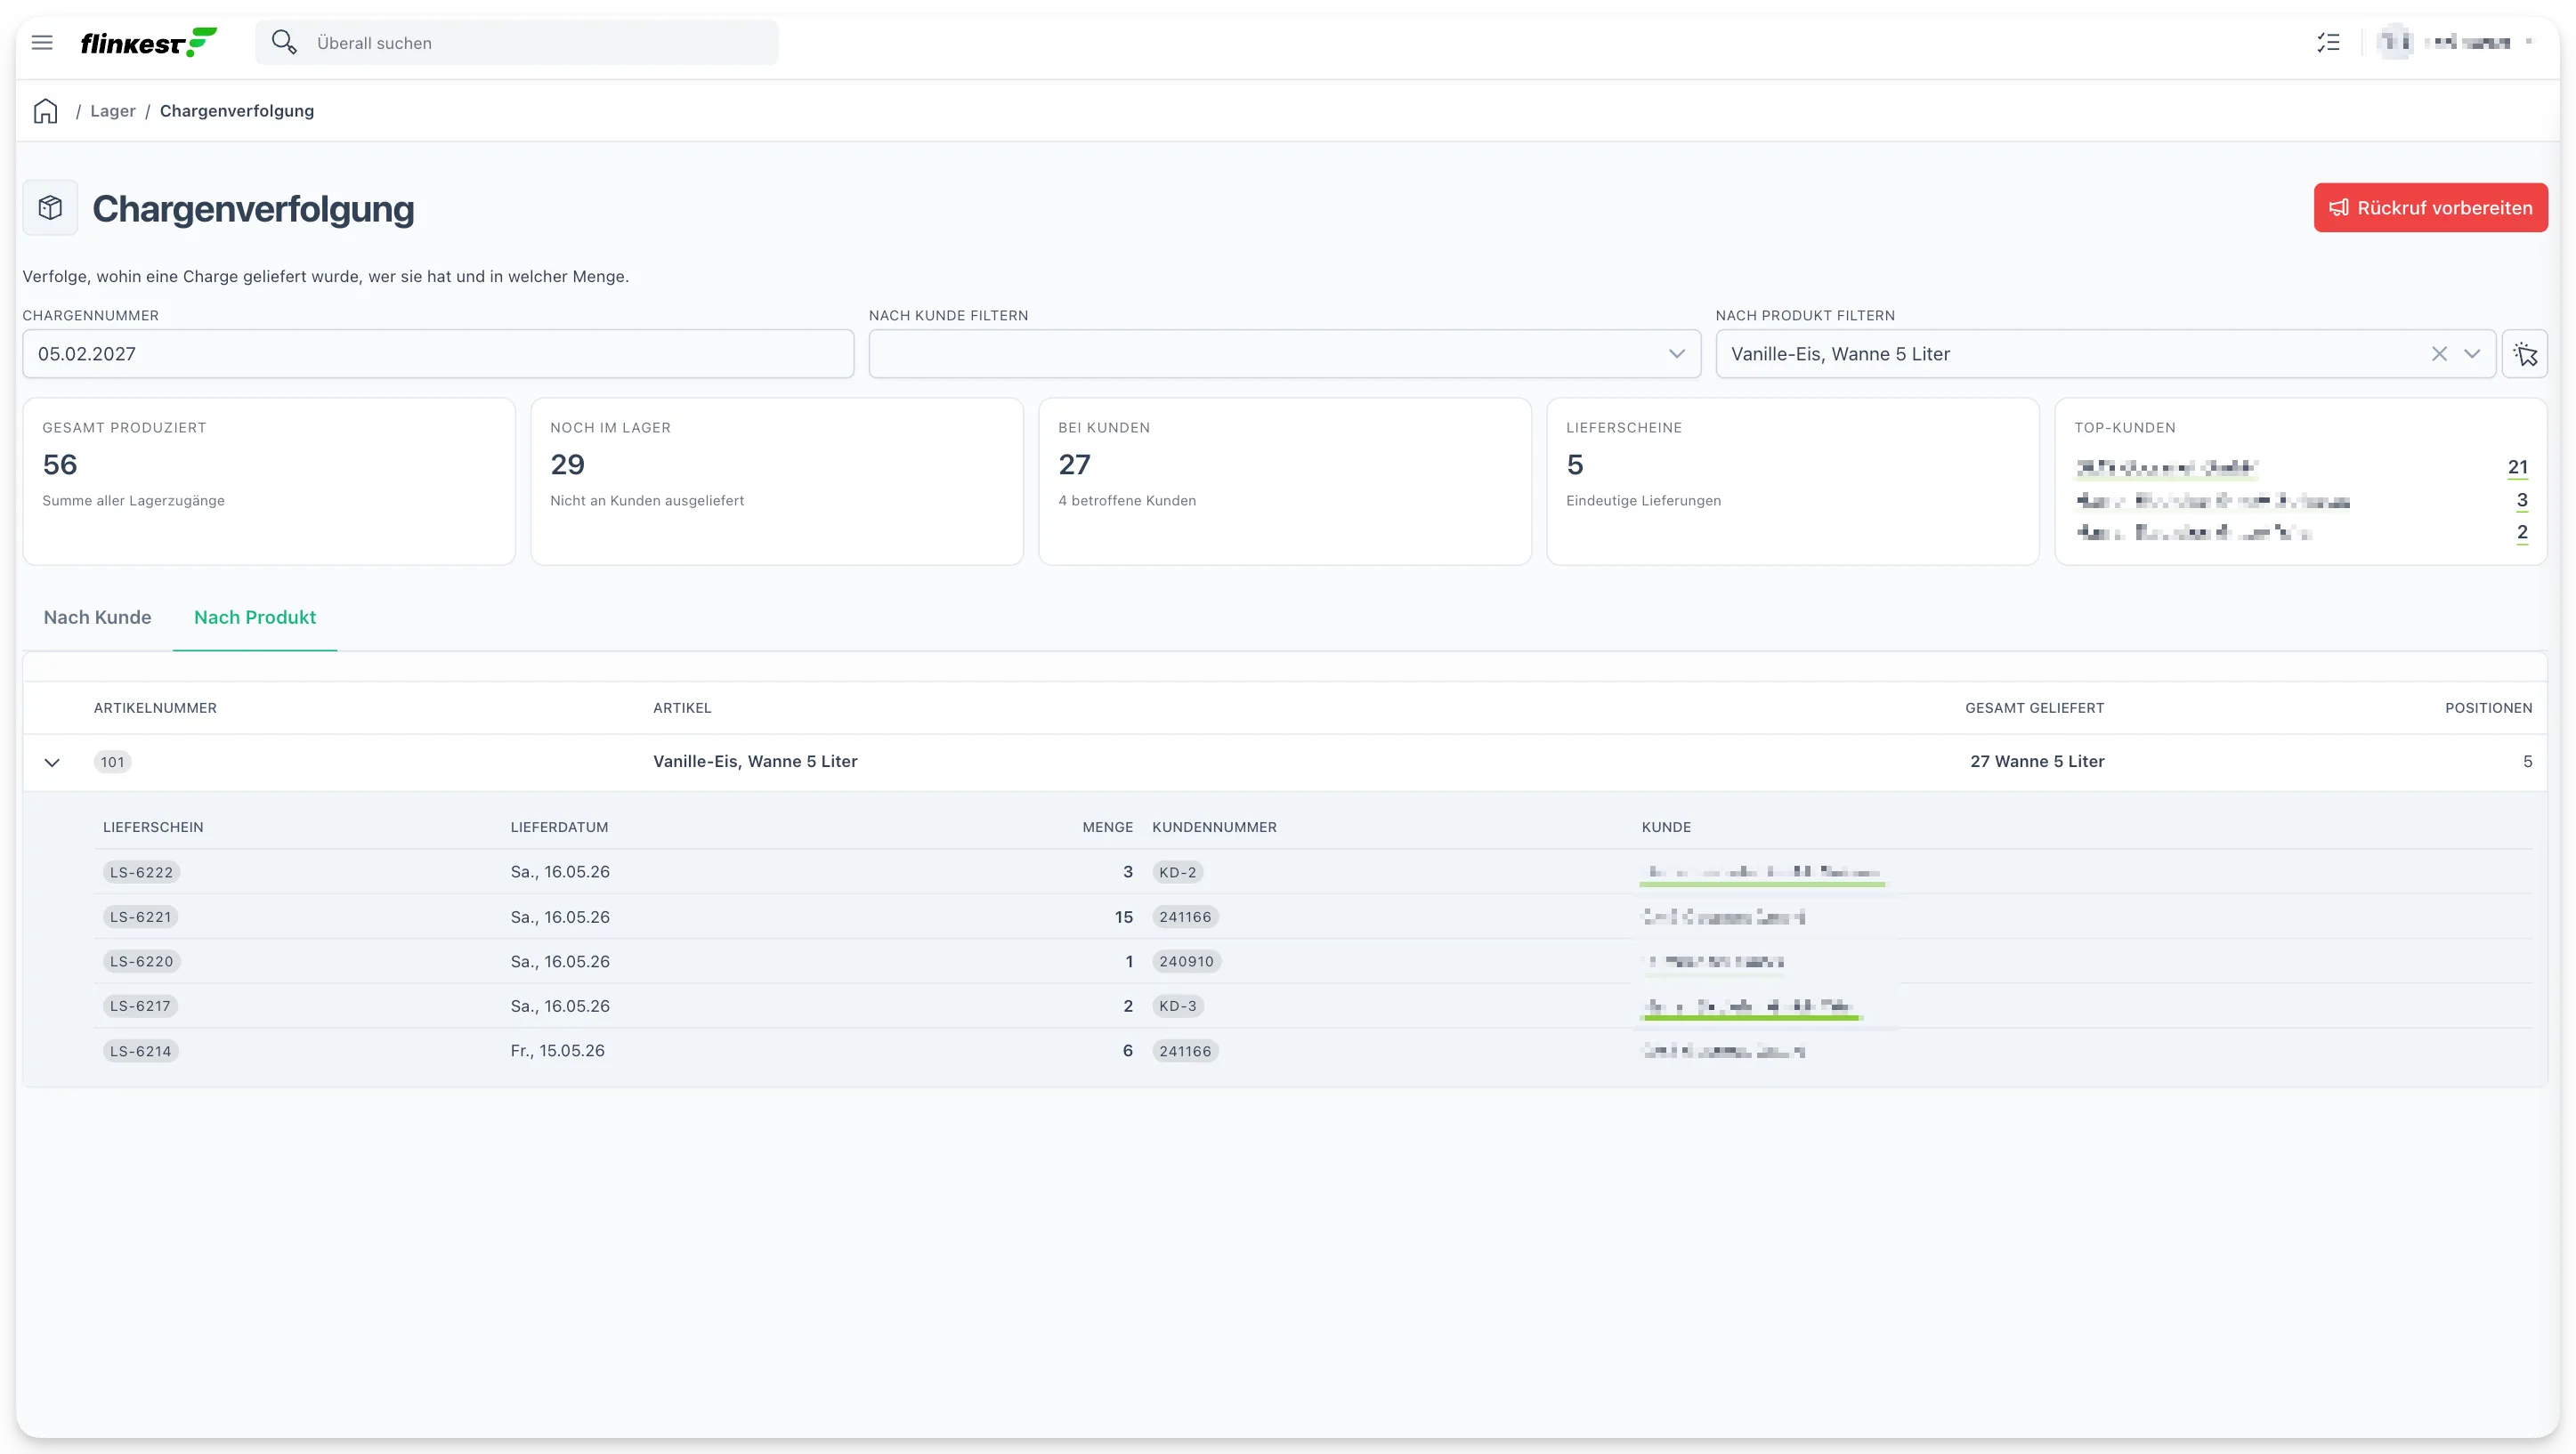Click customer number 240910

pos(1186,962)
